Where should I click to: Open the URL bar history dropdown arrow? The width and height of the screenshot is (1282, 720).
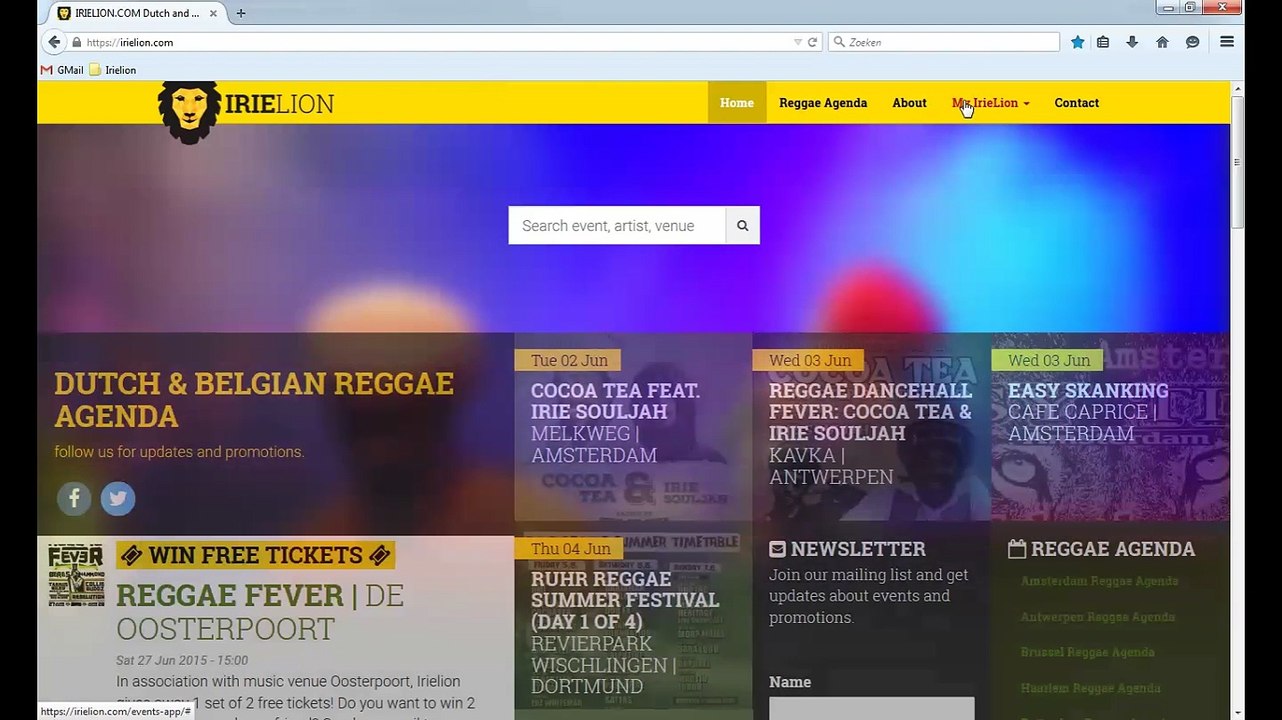pos(797,42)
